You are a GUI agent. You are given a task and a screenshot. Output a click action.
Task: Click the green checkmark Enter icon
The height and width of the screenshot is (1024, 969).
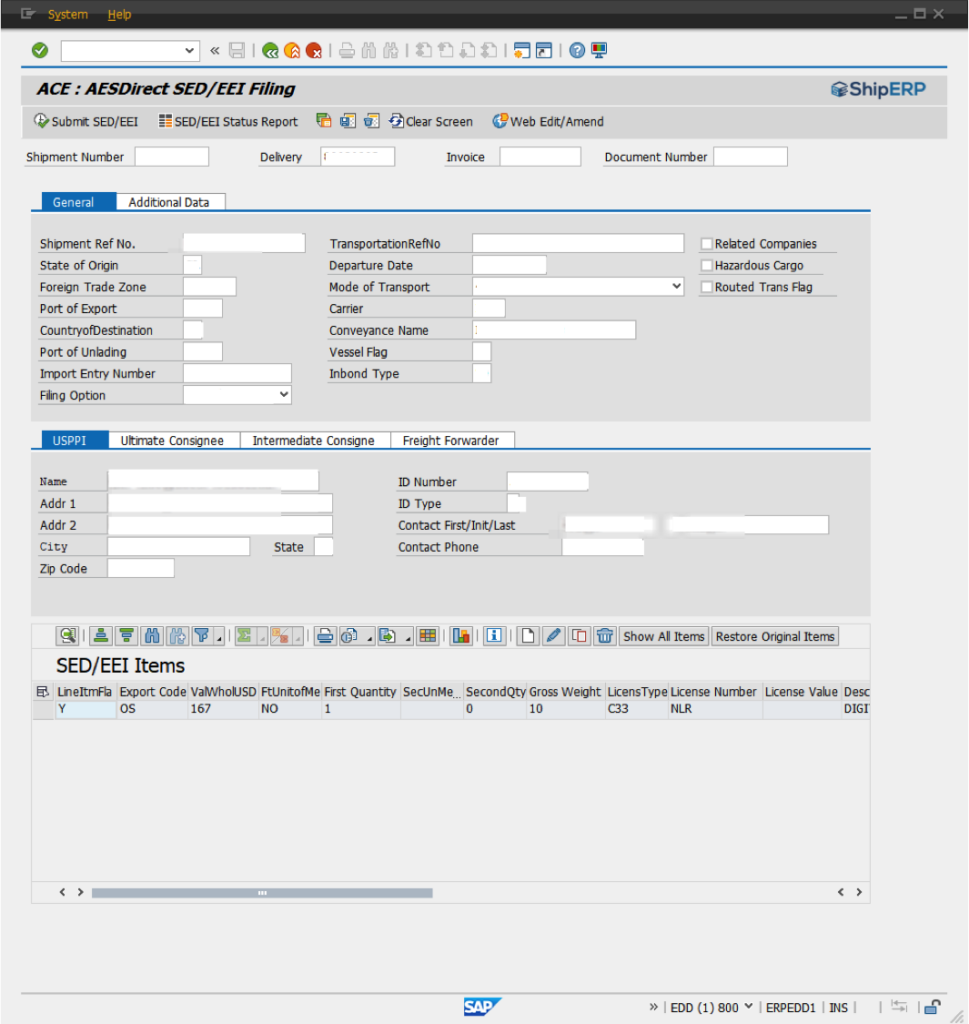40,50
